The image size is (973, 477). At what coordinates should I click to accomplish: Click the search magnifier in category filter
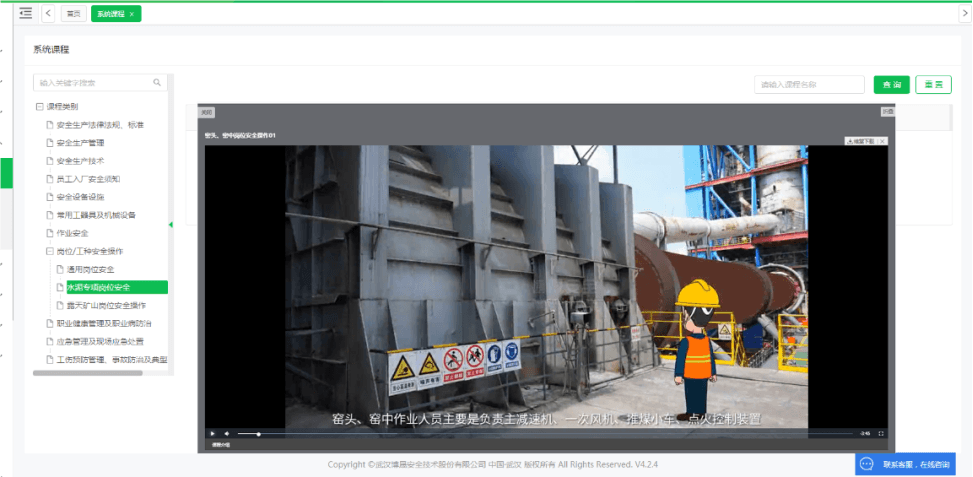tap(157, 83)
